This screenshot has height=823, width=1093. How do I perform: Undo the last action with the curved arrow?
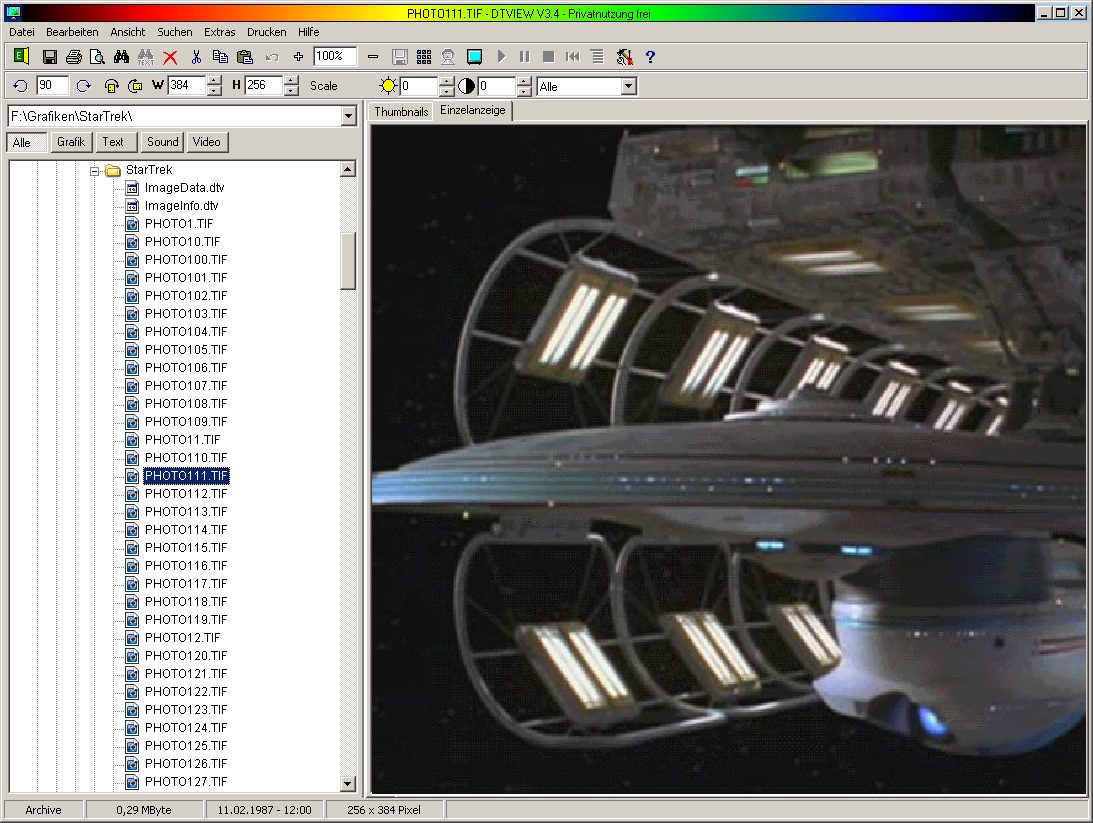(x=272, y=57)
